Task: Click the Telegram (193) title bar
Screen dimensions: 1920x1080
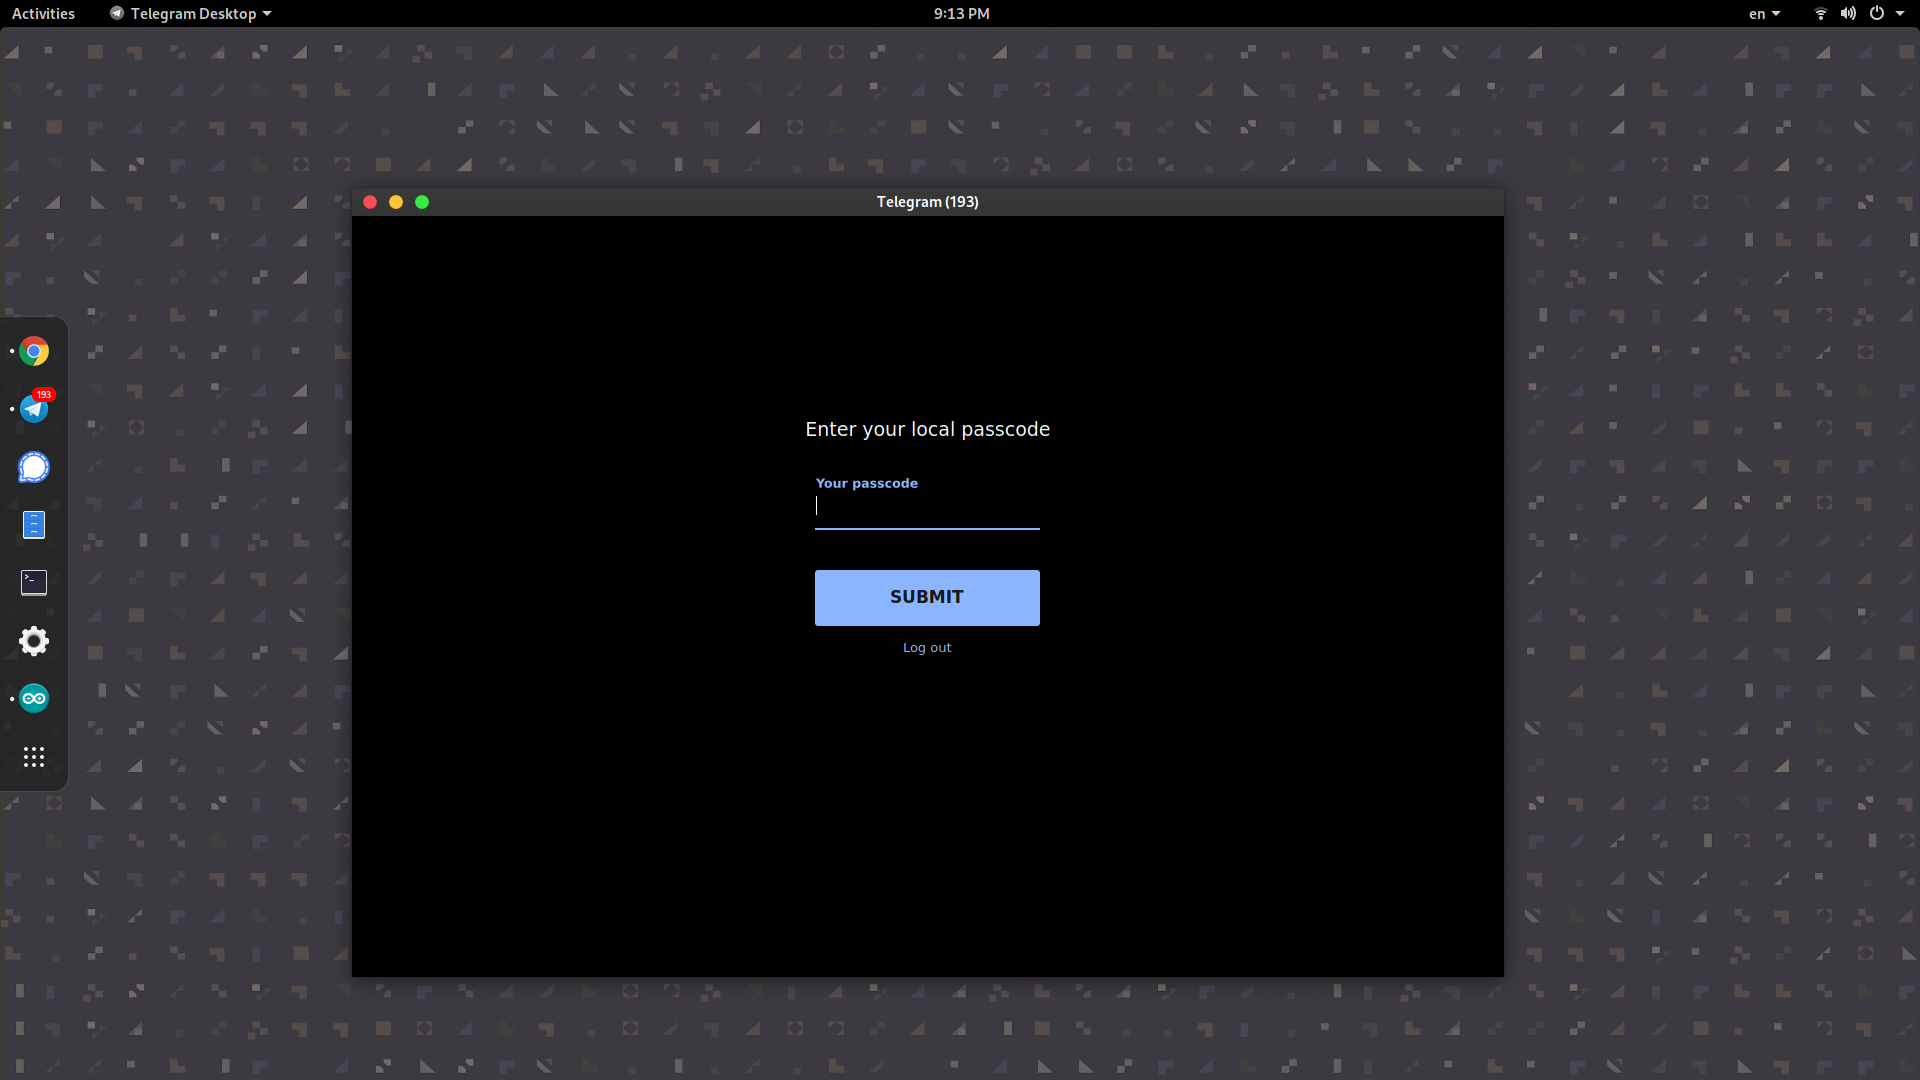Action: coord(928,202)
